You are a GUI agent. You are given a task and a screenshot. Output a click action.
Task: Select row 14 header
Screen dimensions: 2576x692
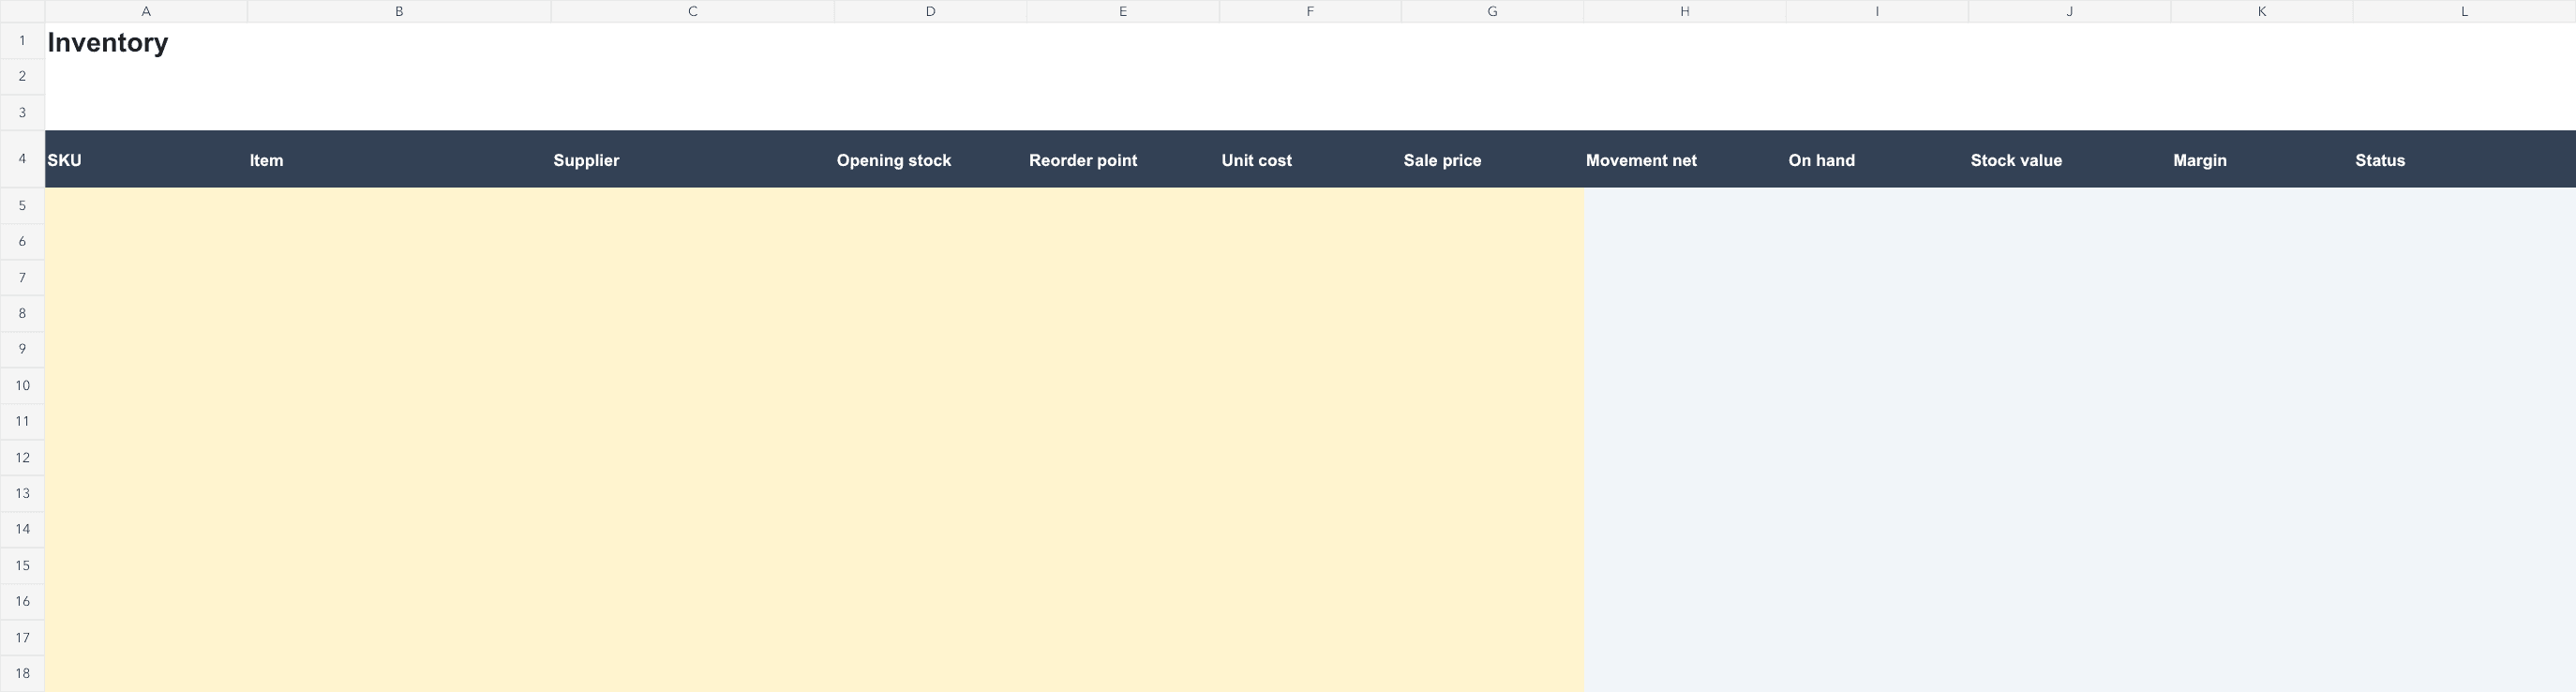coord(22,529)
